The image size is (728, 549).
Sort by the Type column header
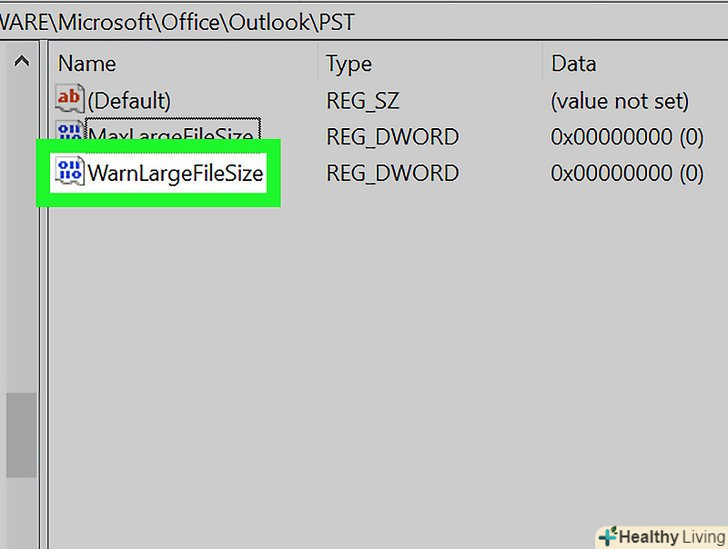click(349, 64)
